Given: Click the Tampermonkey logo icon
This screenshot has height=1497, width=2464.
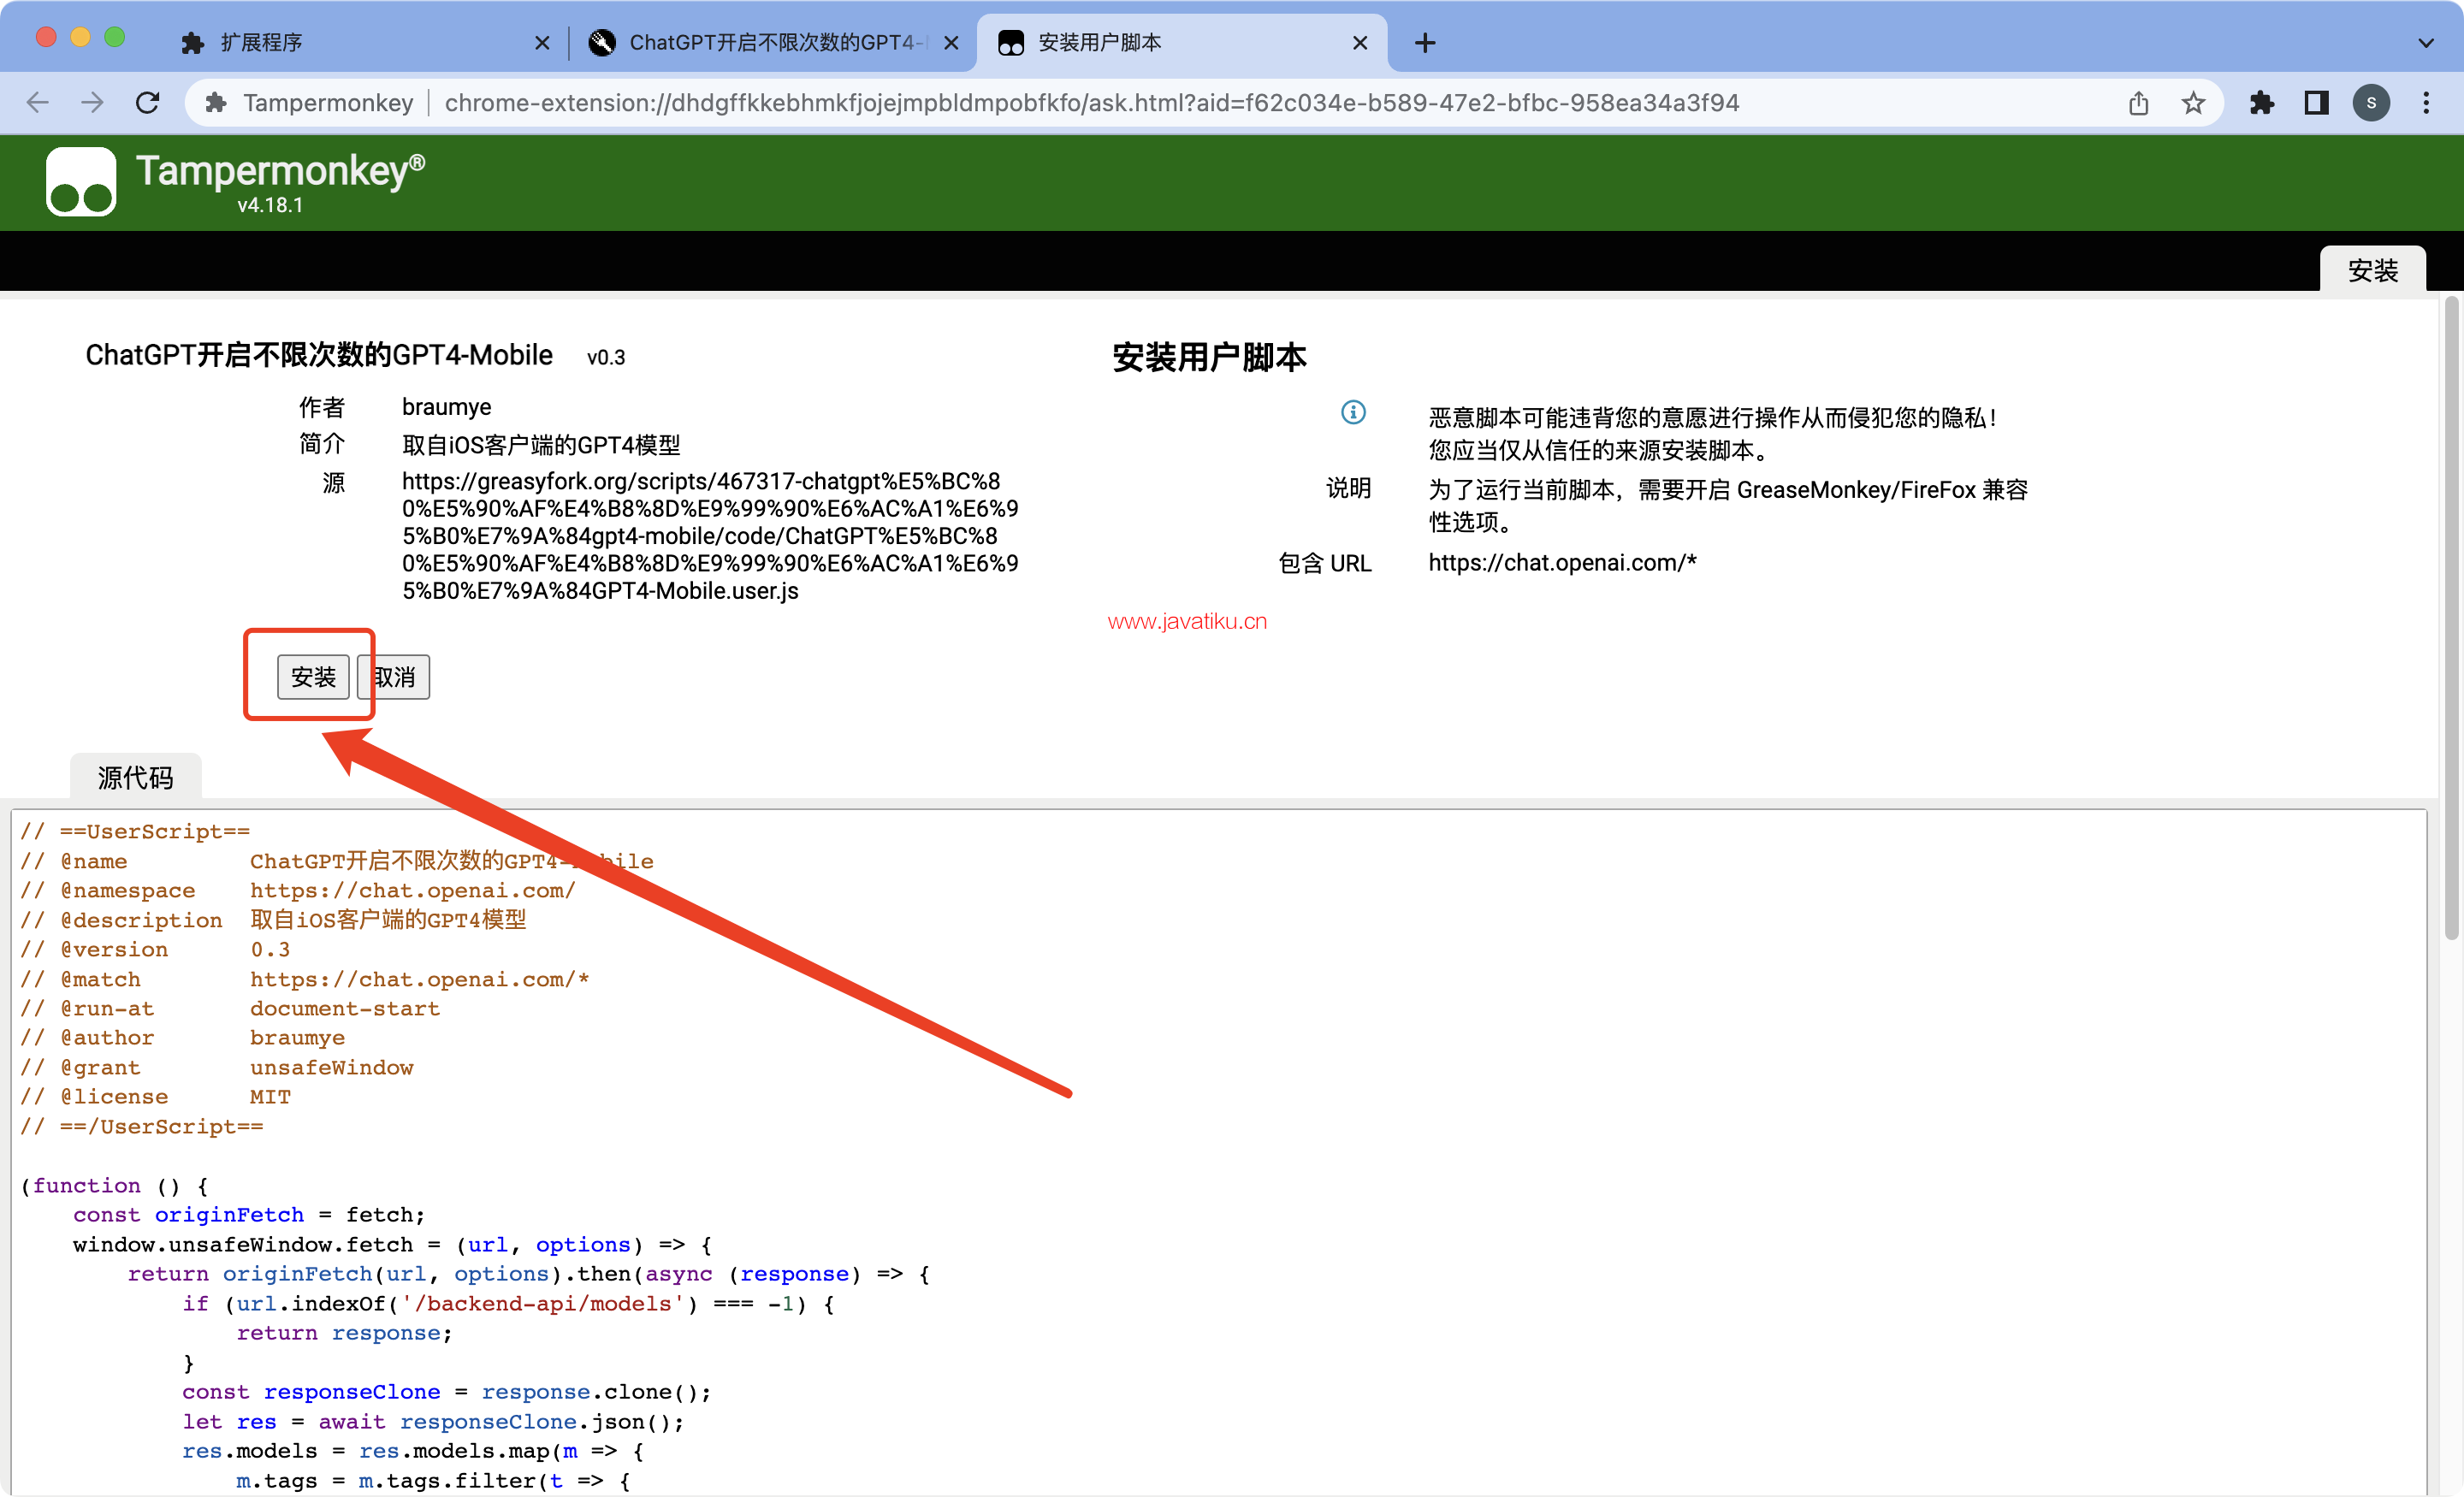Looking at the screenshot, I should pyautogui.click(x=81, y=181).
